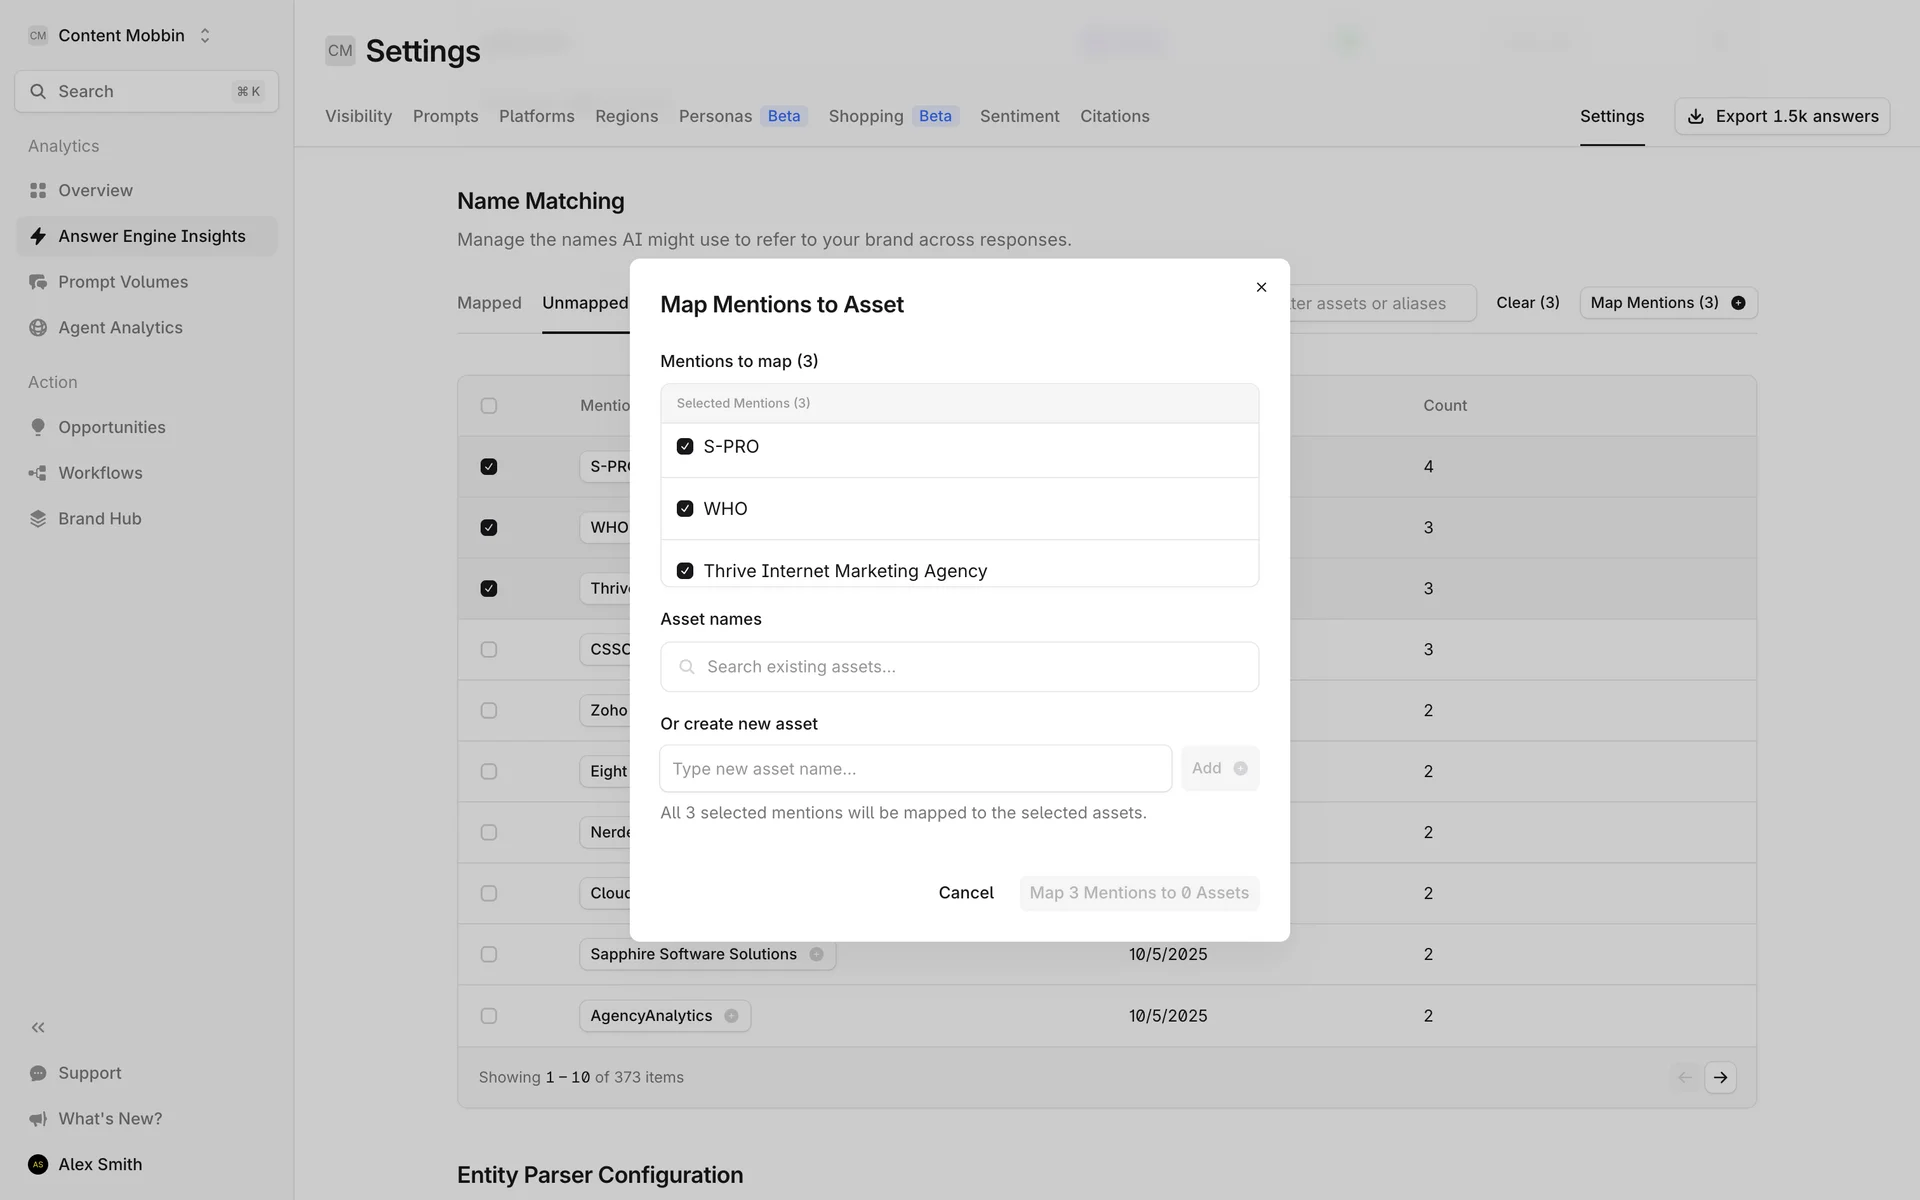This screenshot has height=1200, width=1920.
Task: Open Content Mobbin workspace switcher
Action: click(121, 36)
